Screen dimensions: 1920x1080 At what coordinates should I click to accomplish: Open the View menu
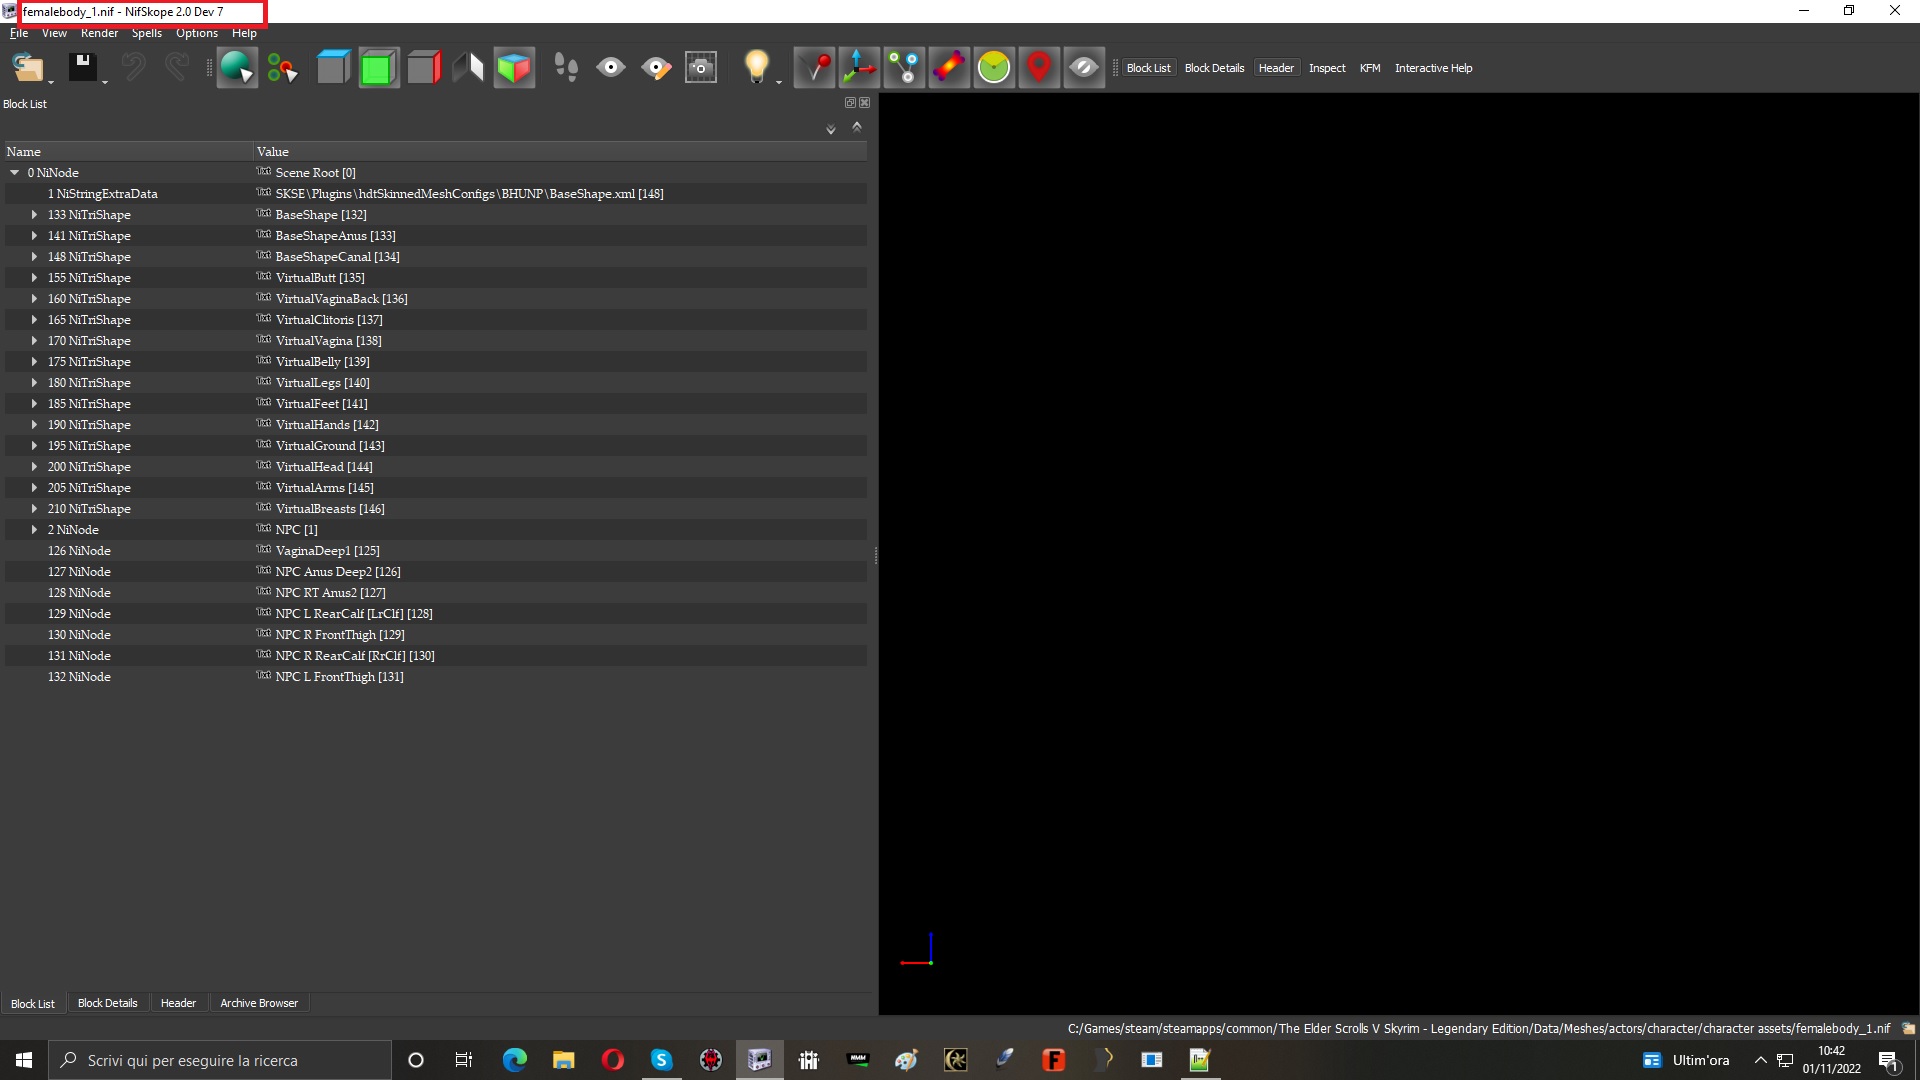pyautogui.click(x=54, y=33)
